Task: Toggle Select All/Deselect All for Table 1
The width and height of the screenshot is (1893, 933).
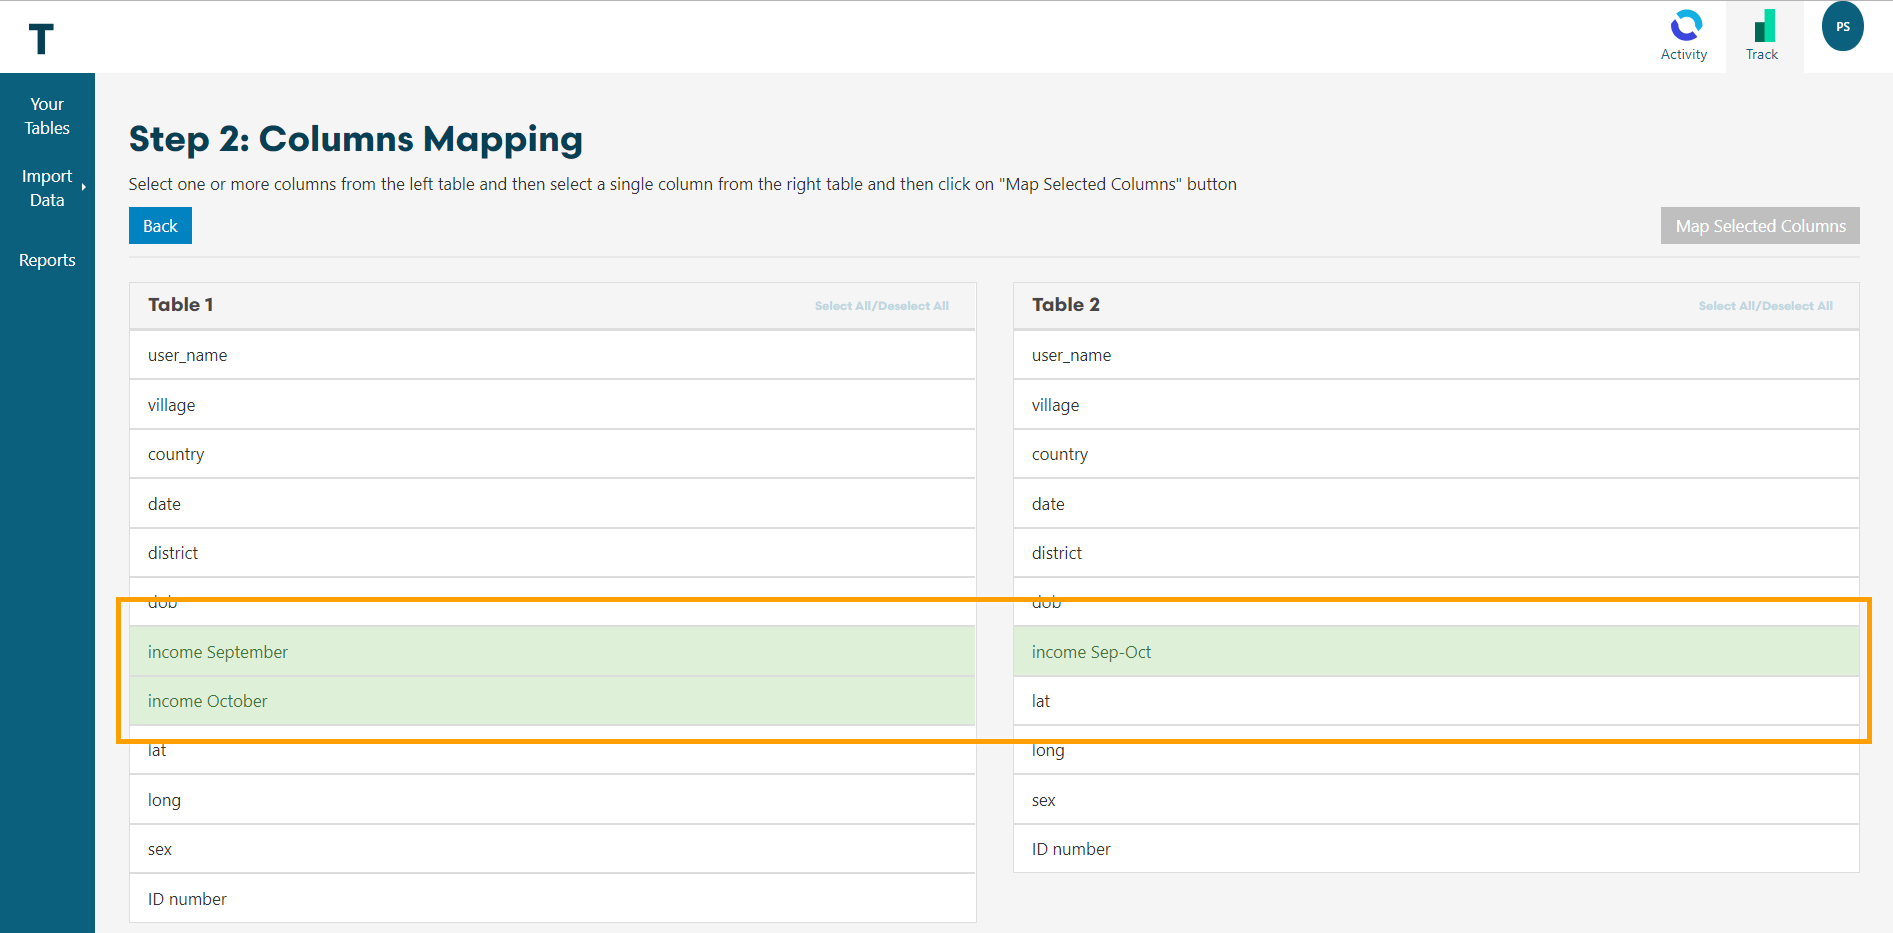Action: pos(881,306)
